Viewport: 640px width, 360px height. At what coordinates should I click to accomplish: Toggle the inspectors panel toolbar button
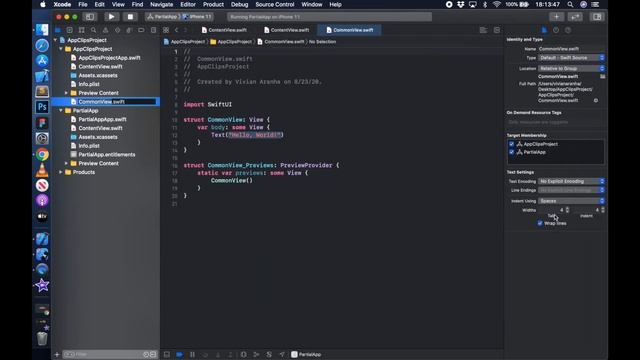pyautogui.click(x=597, y=17)
